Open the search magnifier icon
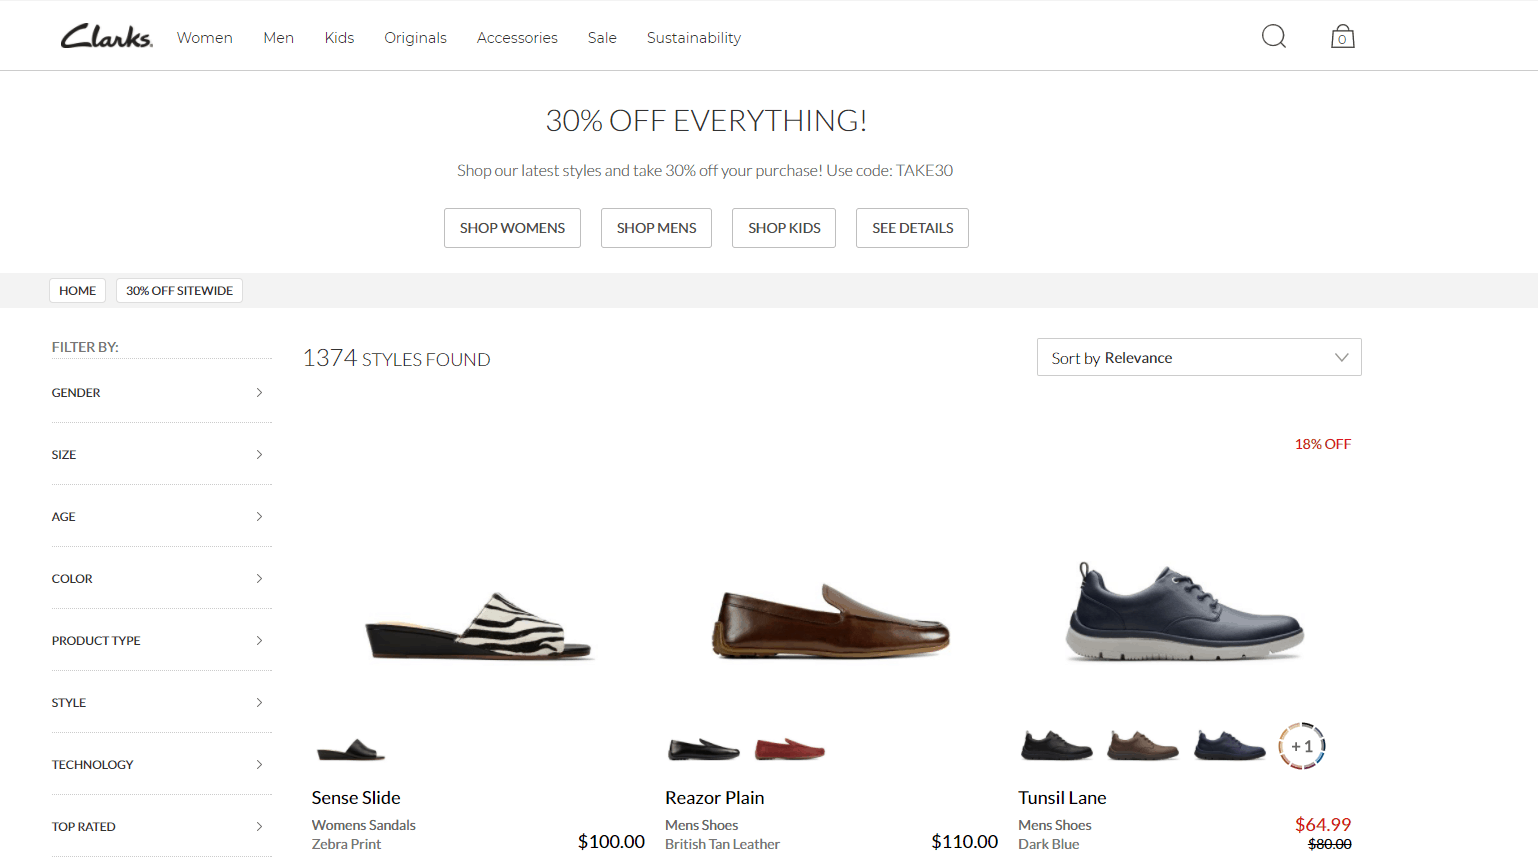Image resolution: width=1538 pixels, height=866 pixels. click(x=1274, y=37)
